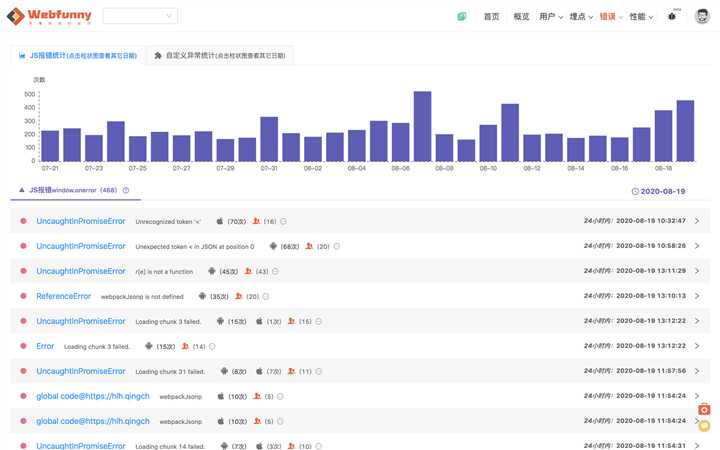Open UncaughtInPromiseError for Unexpected token in JSON
The width and height of the screenshot is (720, 450).
click(x=81, y=246)
